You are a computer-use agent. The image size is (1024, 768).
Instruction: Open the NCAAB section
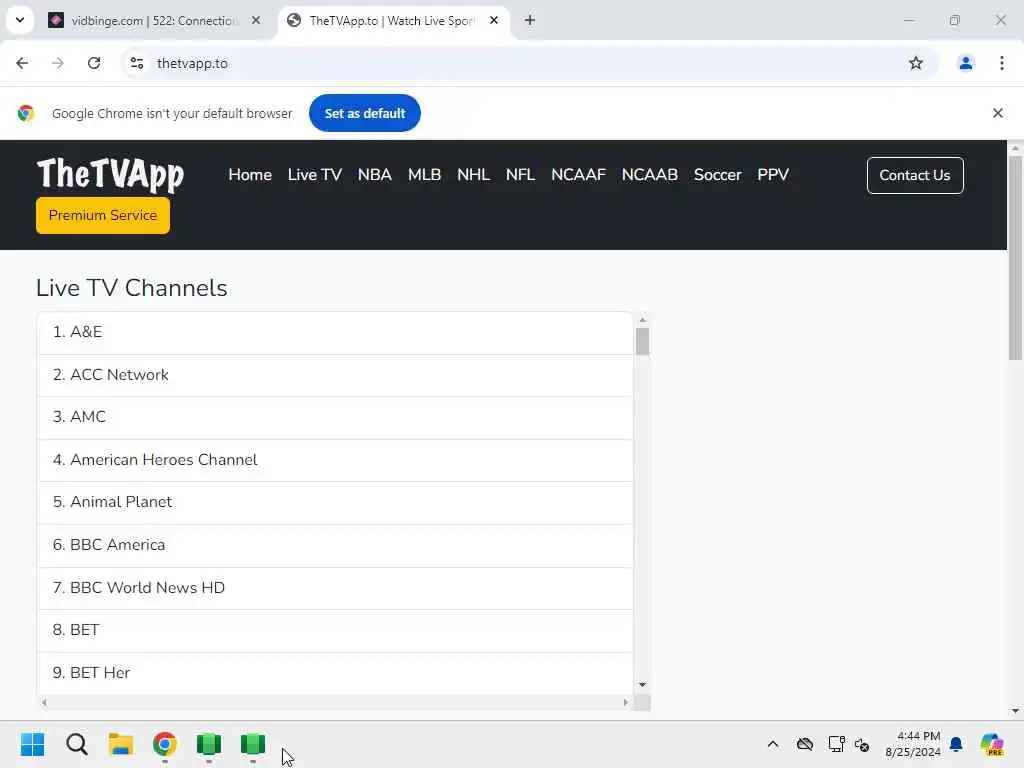click(x=650, y=175)
